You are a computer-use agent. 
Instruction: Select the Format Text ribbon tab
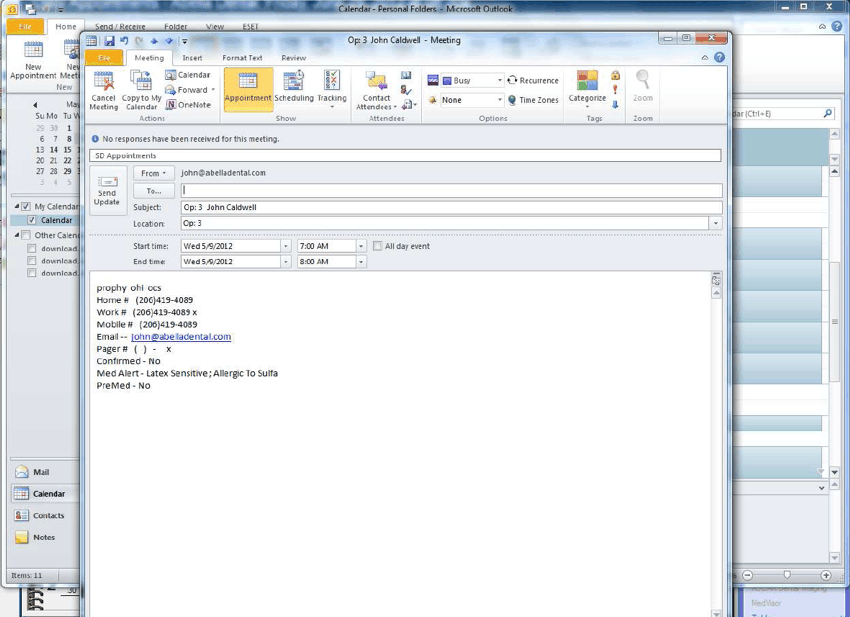tap(242, 57)
